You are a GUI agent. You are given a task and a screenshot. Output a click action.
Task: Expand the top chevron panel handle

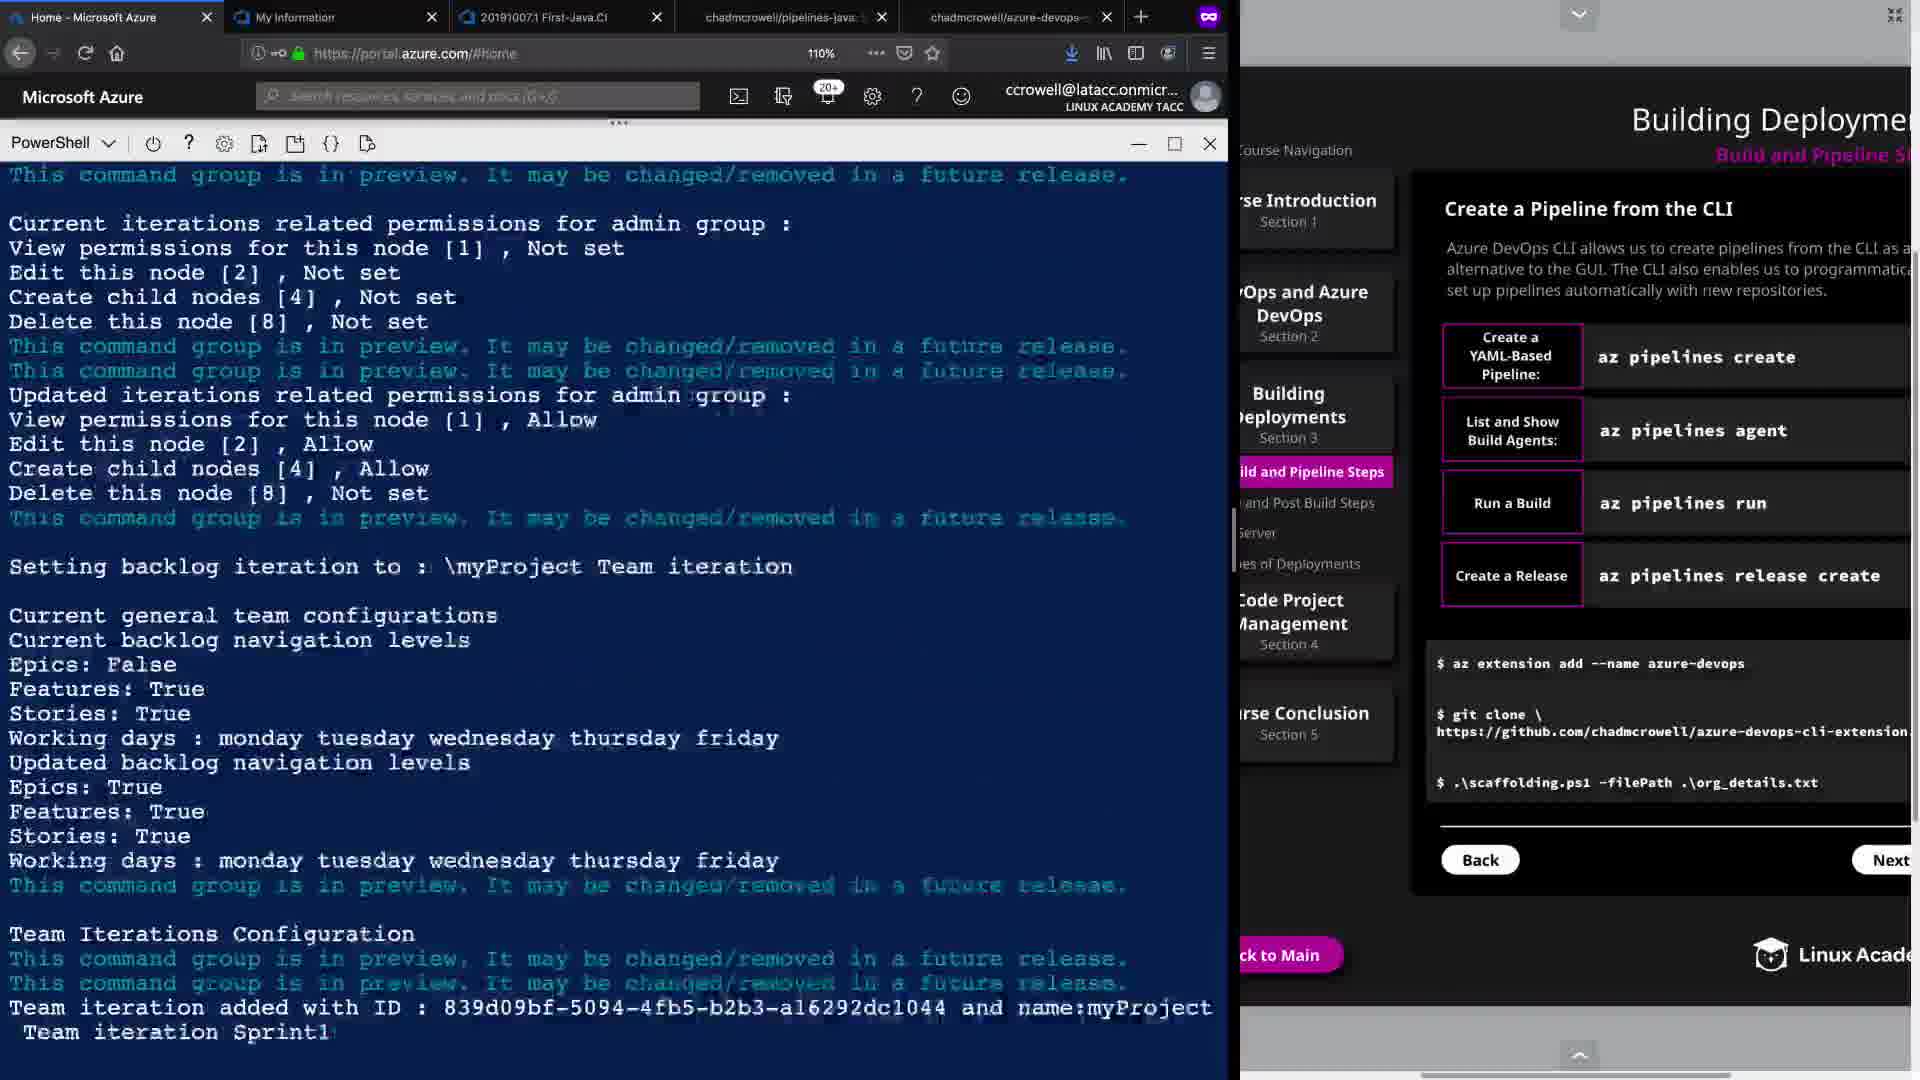pos(1579,15)
